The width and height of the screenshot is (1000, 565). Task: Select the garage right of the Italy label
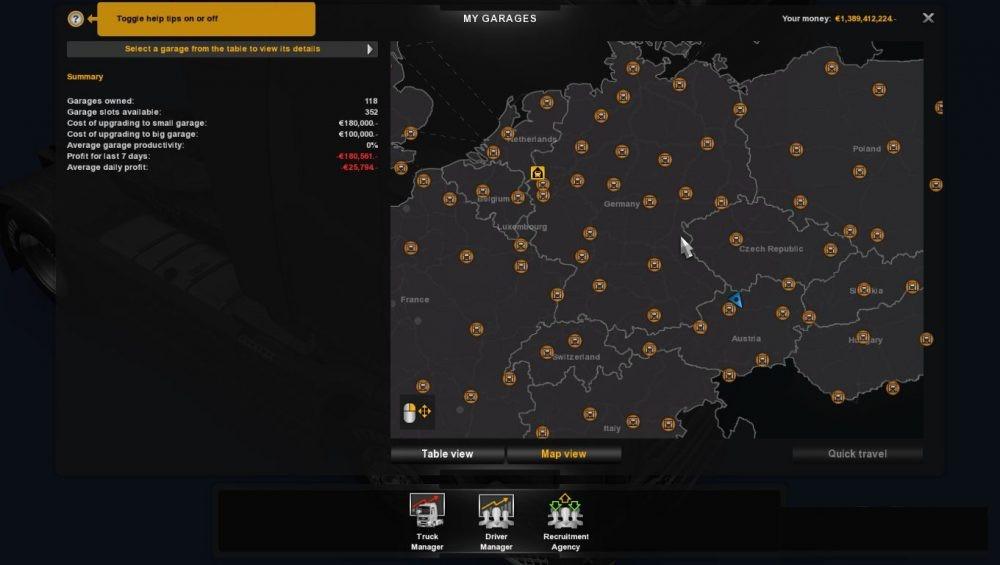(x=633, y=421)
